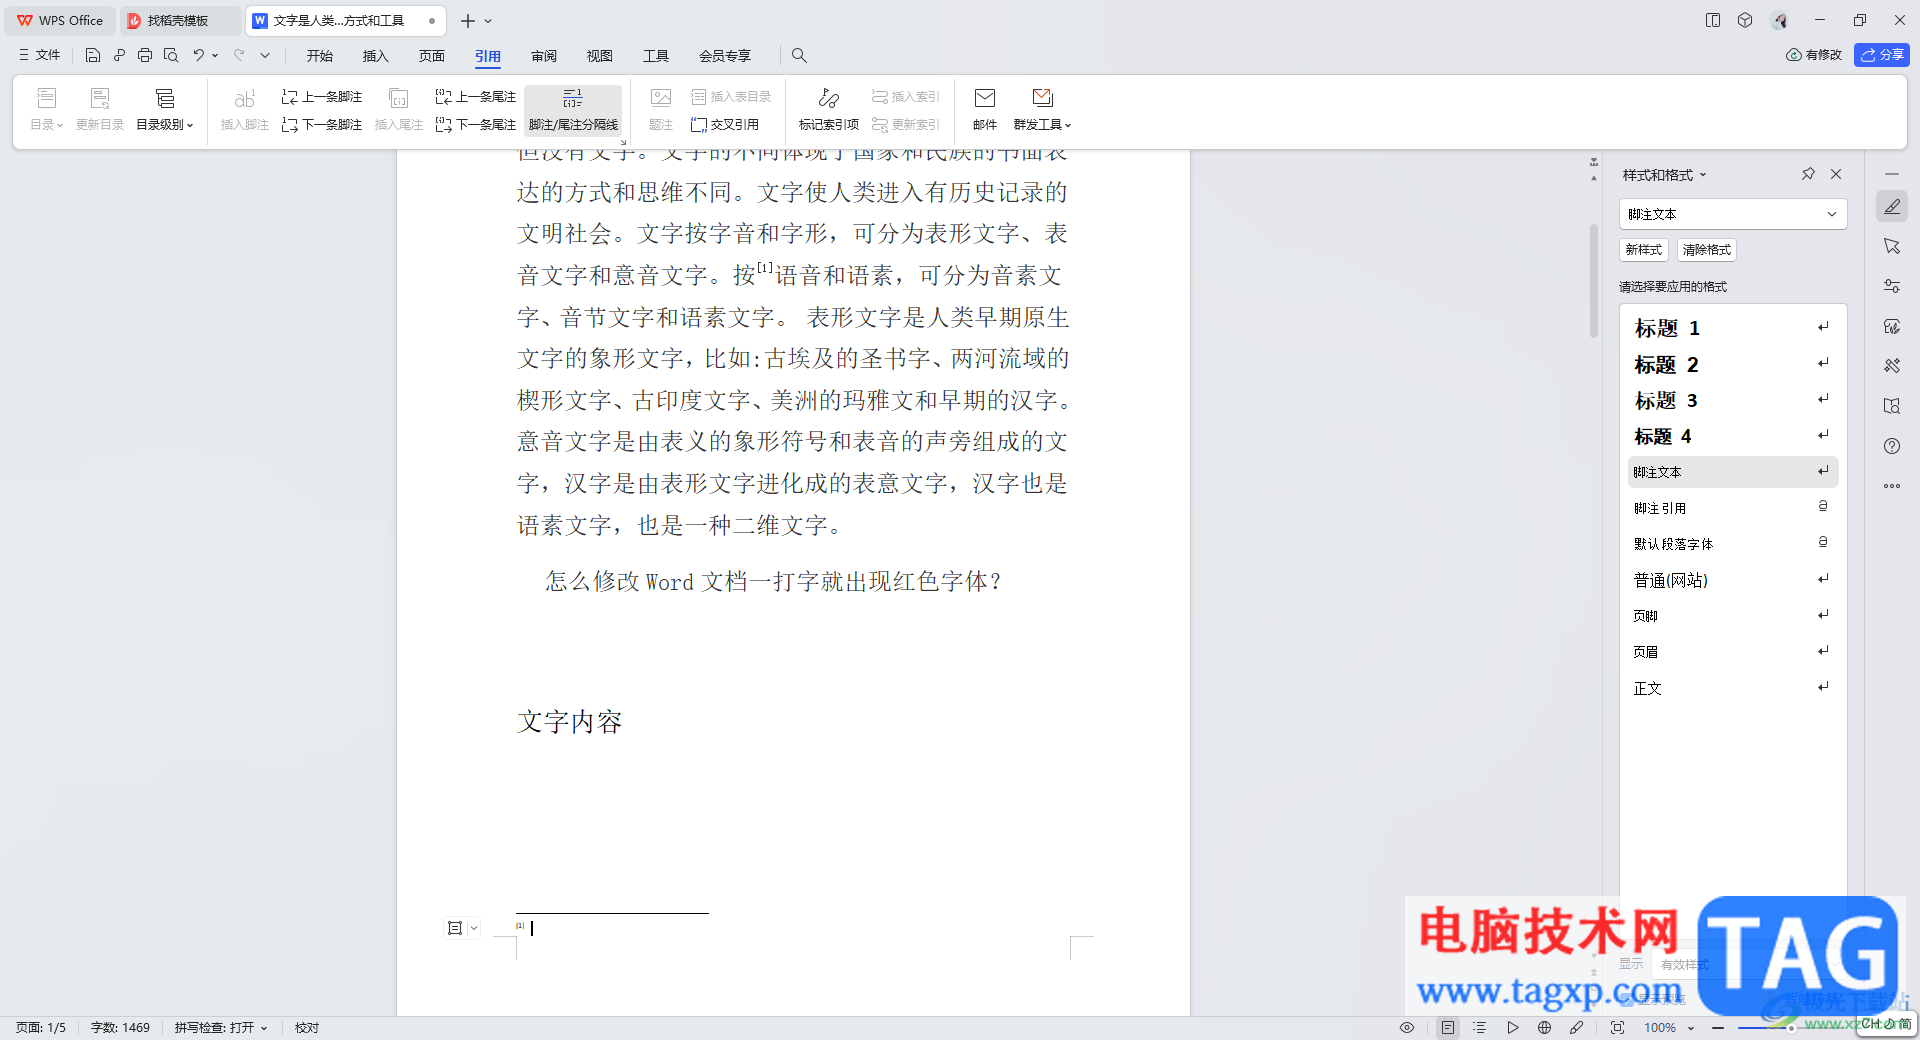1920x1040 pixels.
Task: Apply the 脚注 引用 style
Action: [1732, 508]
